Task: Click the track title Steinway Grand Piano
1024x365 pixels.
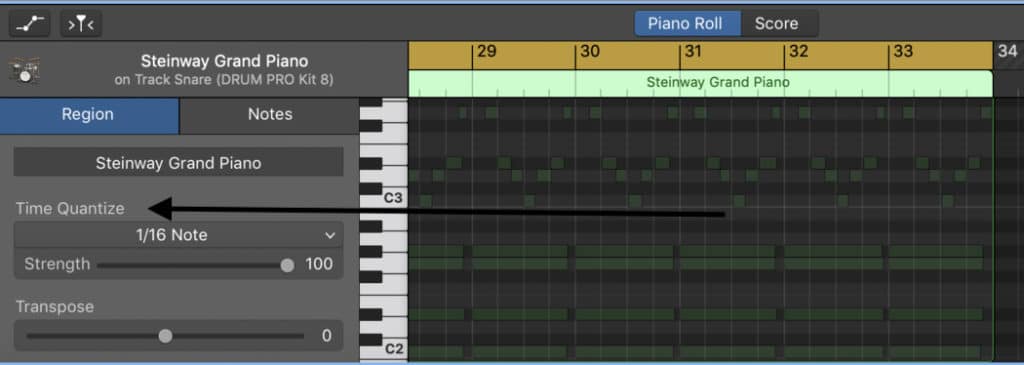Action: point(225,62)
